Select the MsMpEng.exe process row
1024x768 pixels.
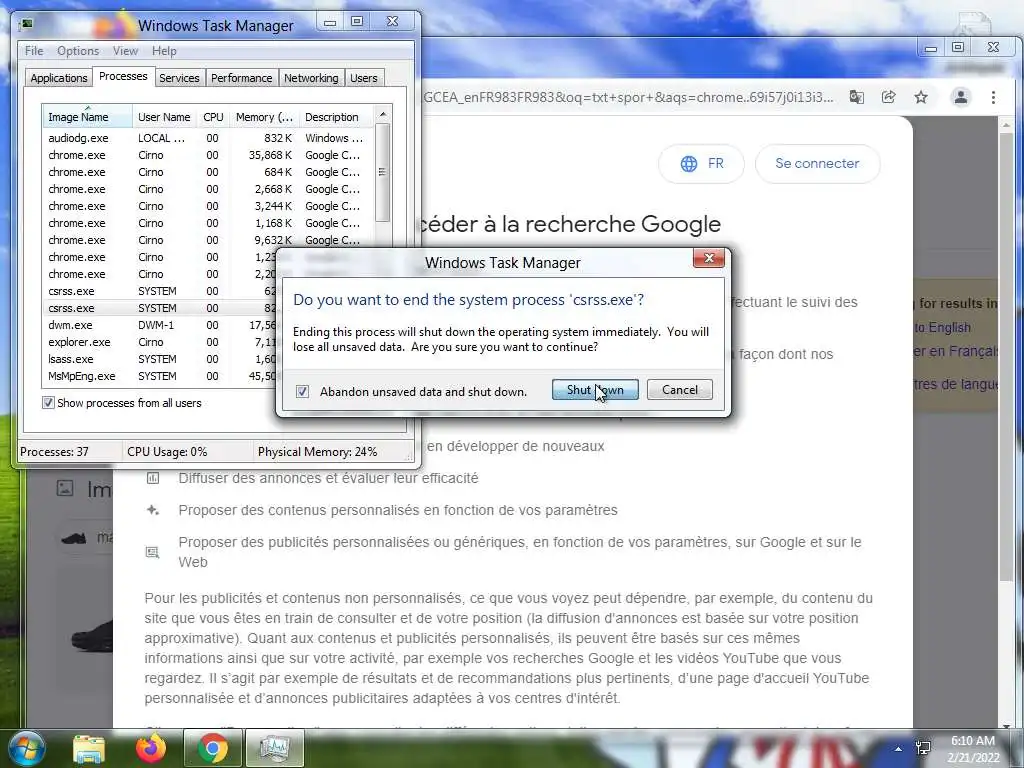click(x=160, y=376)
